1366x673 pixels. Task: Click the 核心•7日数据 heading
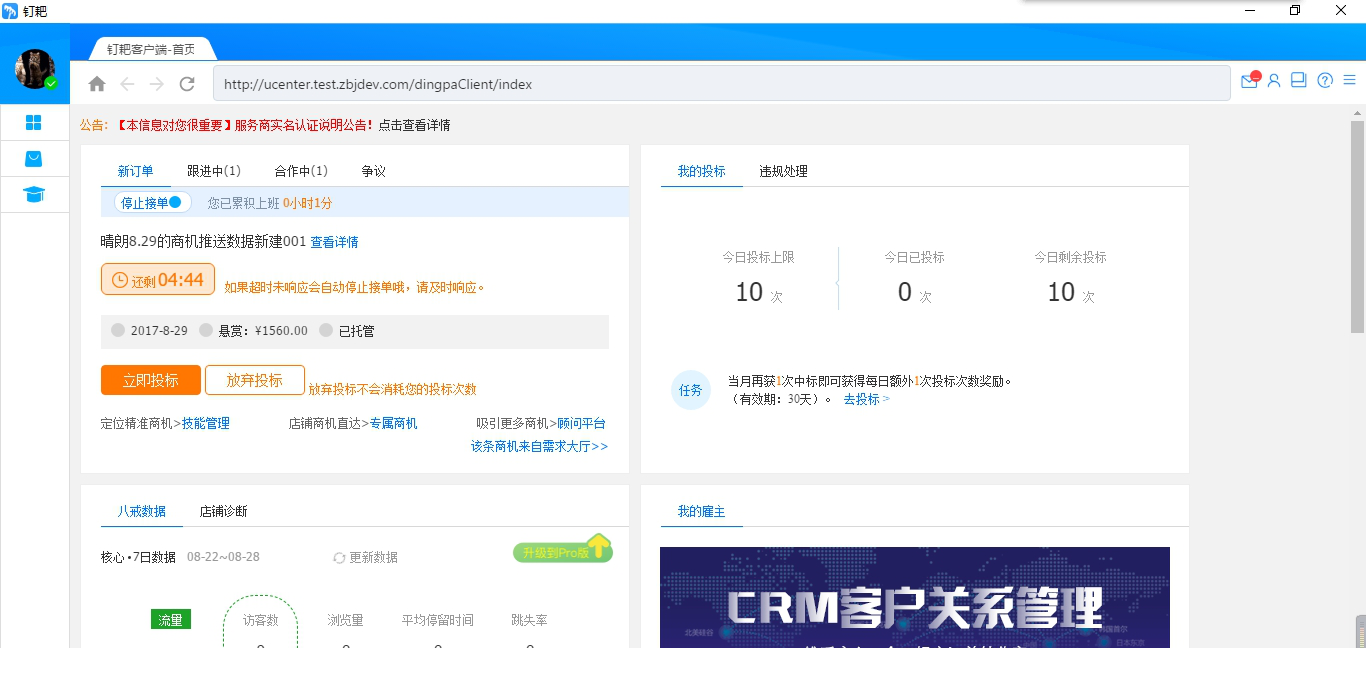138,557
